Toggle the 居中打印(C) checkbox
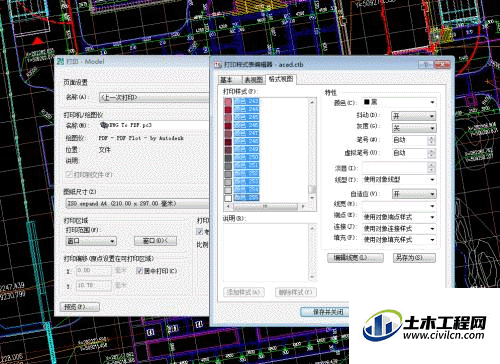This screenshot has width=500, height=364. 140,271
